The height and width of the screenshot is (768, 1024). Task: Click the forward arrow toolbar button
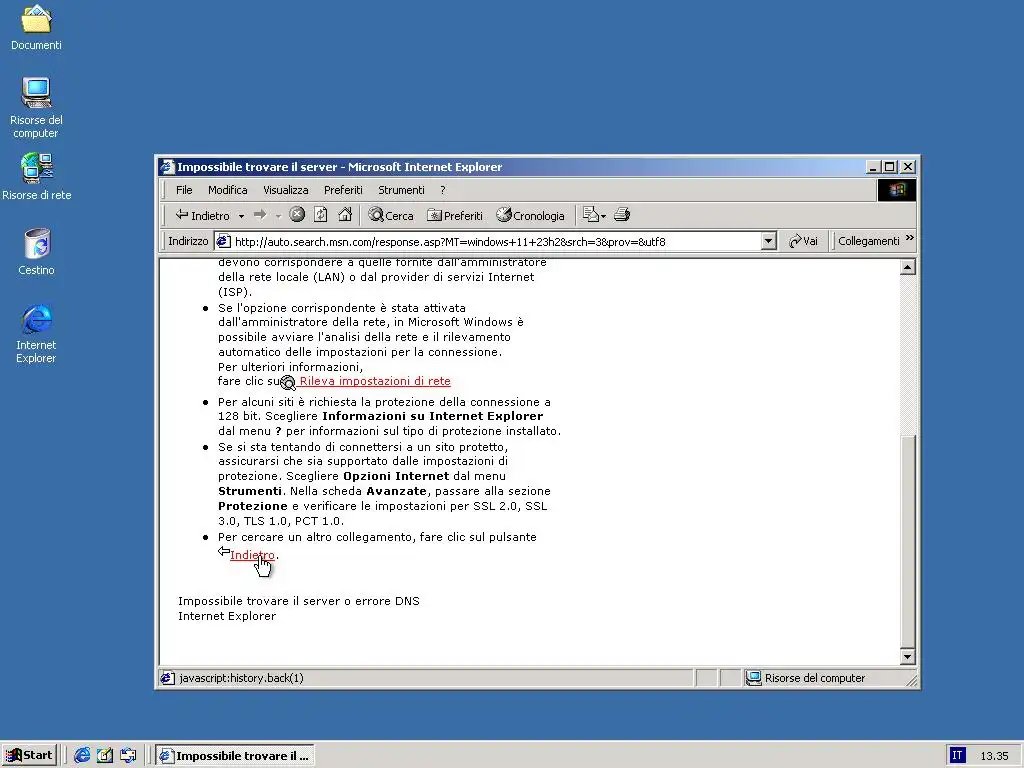260,215
